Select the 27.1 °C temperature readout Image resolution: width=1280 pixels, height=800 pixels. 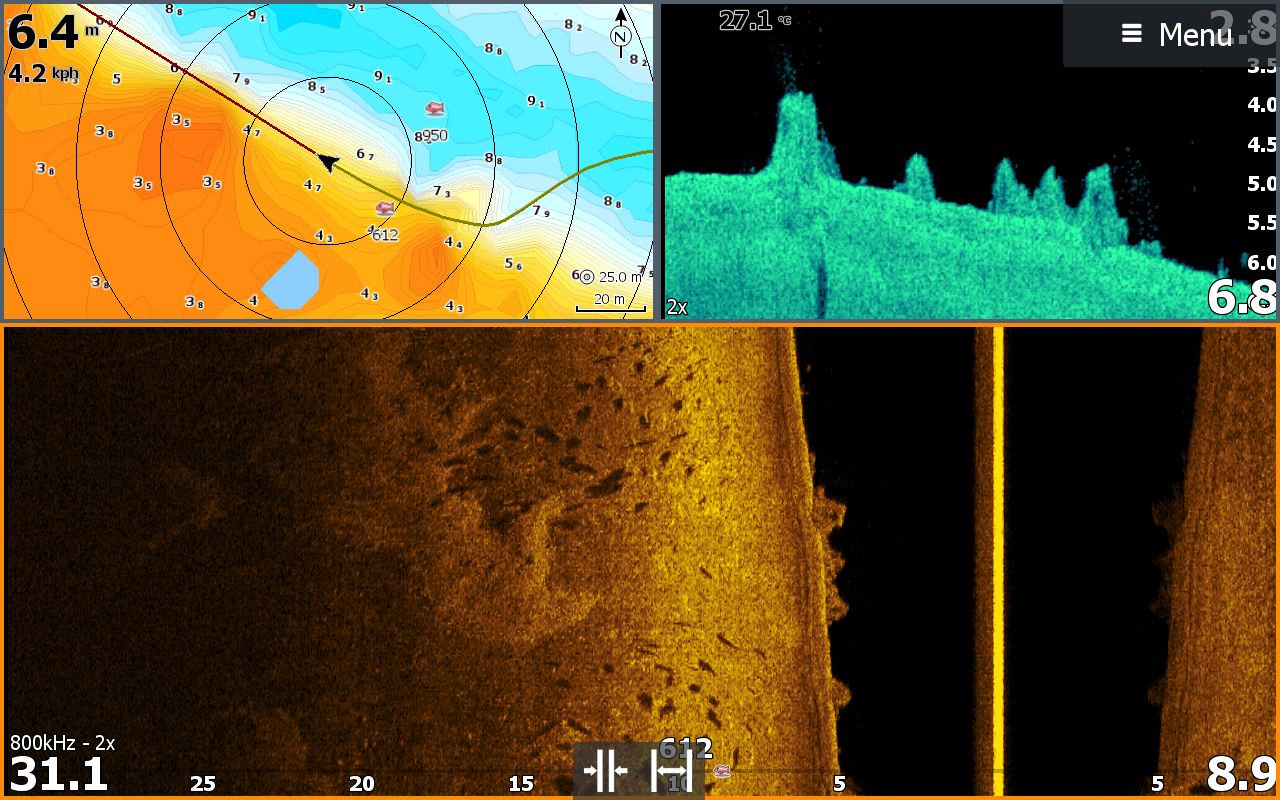pyautogui.click(x=753, y=20)
